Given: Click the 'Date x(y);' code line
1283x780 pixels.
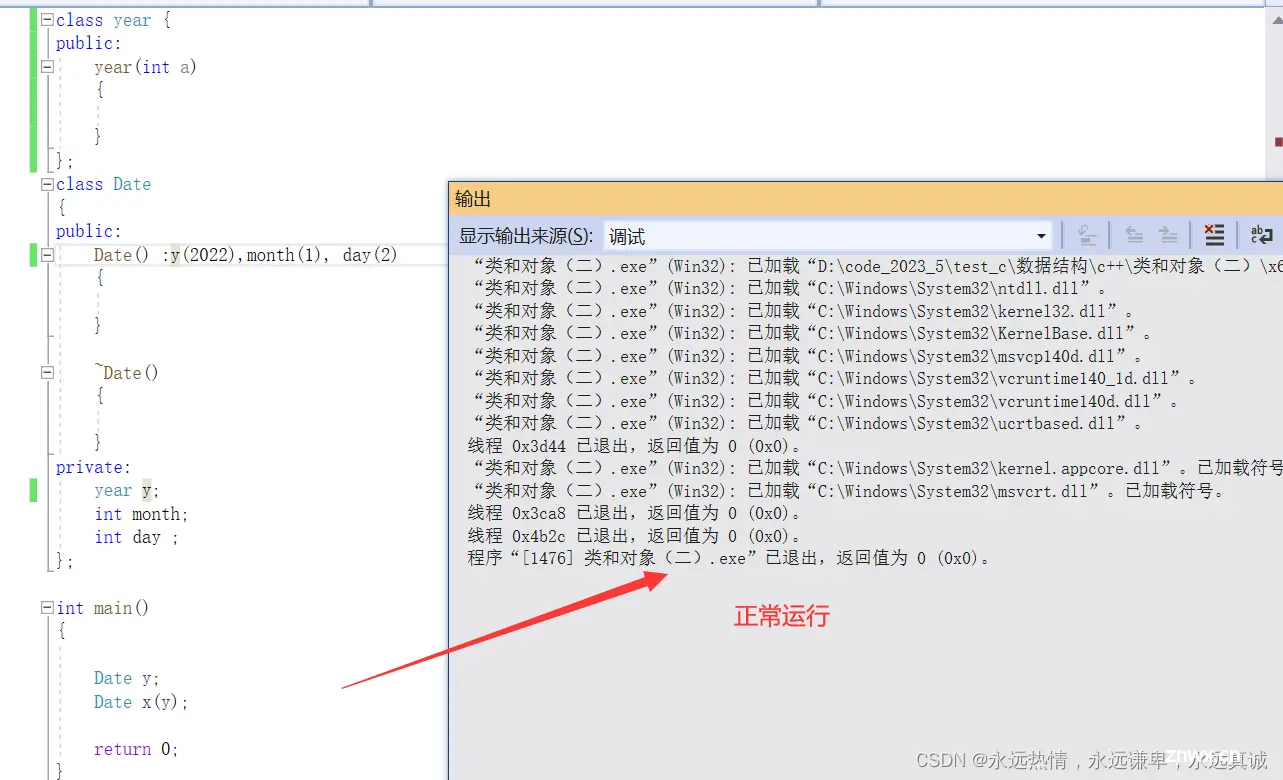Looking at the screenshot, I should (141, 702).
